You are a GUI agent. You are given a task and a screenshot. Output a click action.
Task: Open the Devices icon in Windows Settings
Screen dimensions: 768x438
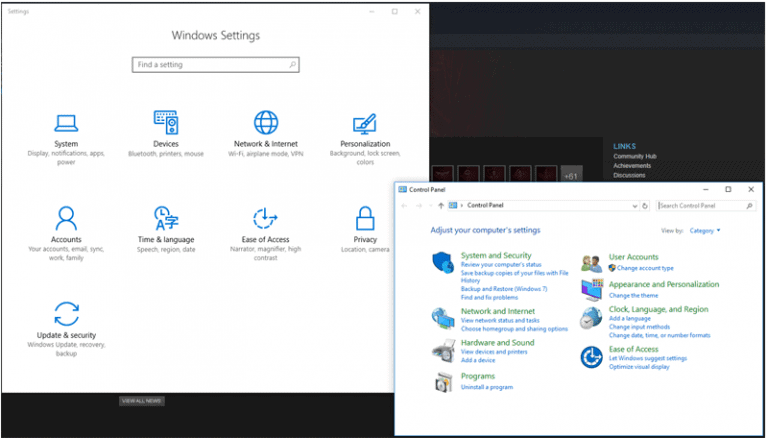point(166,122)
